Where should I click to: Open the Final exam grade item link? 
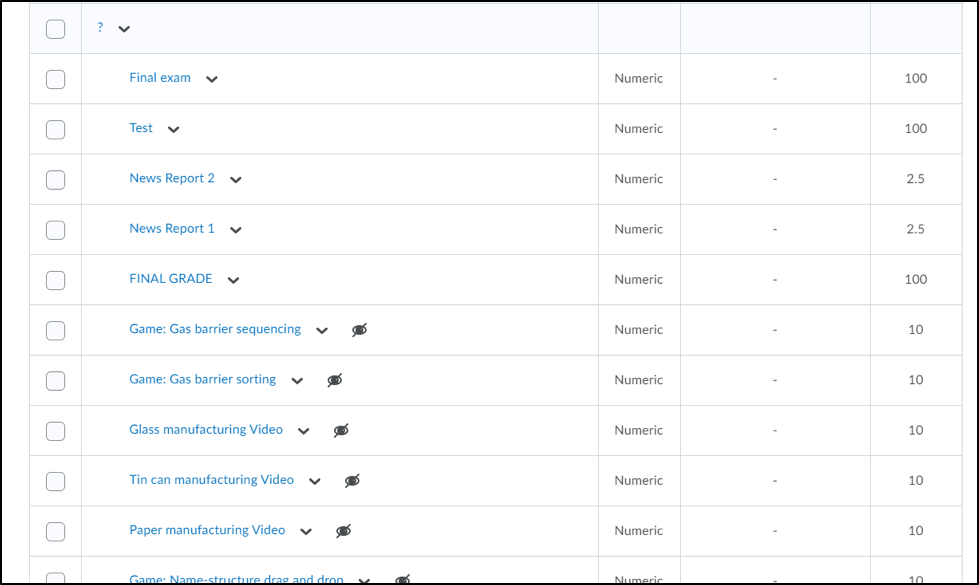(160, 78)
